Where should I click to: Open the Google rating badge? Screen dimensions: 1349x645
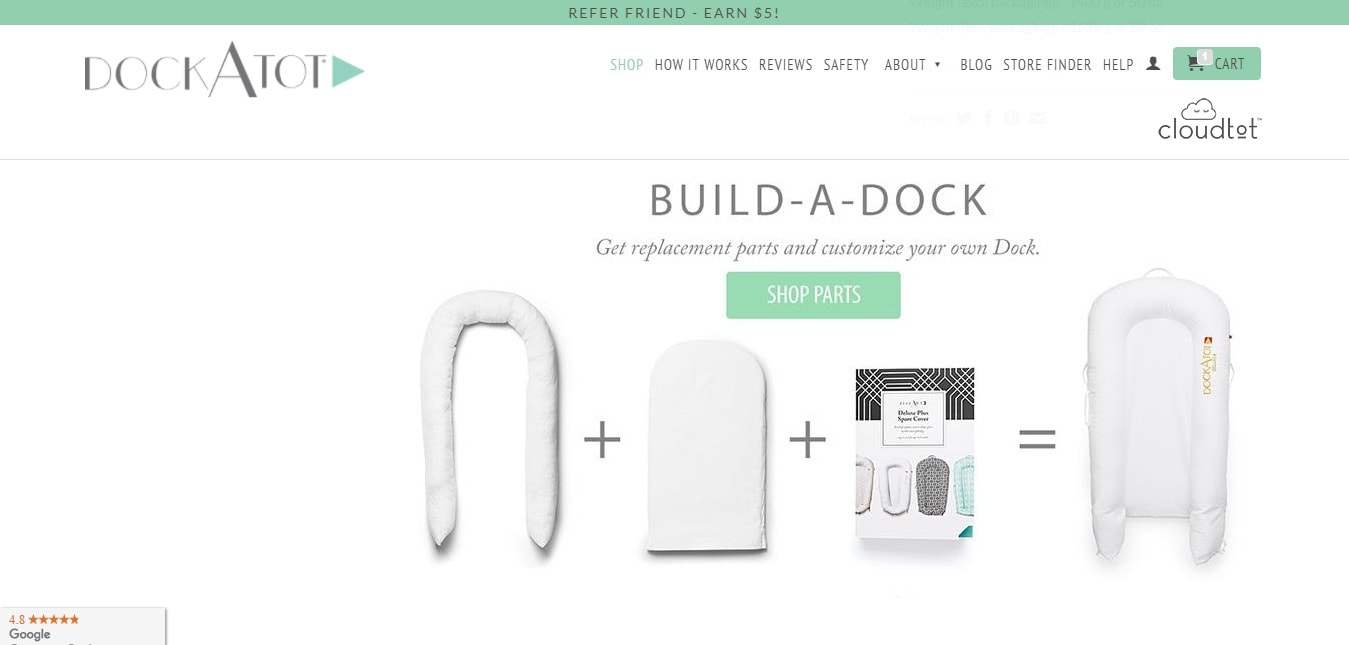(x=82, y=627)
